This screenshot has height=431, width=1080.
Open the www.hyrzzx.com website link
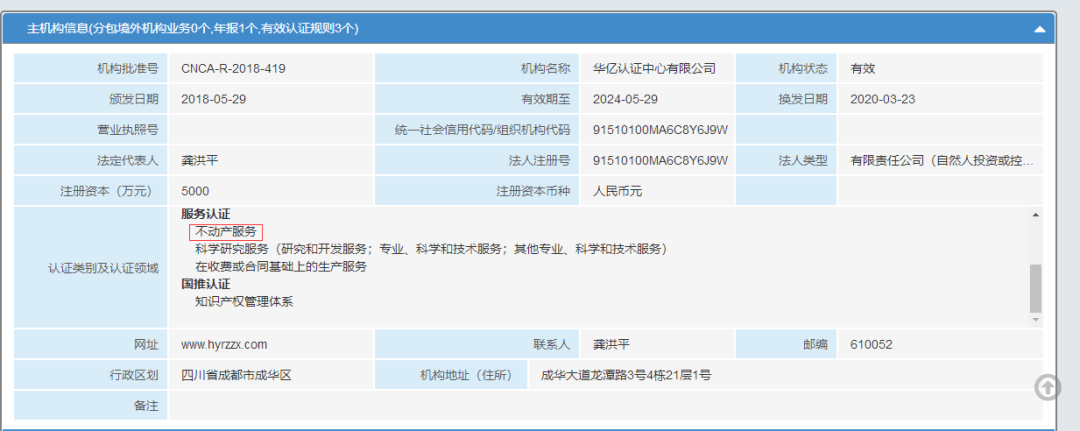[x=224, y=345]
